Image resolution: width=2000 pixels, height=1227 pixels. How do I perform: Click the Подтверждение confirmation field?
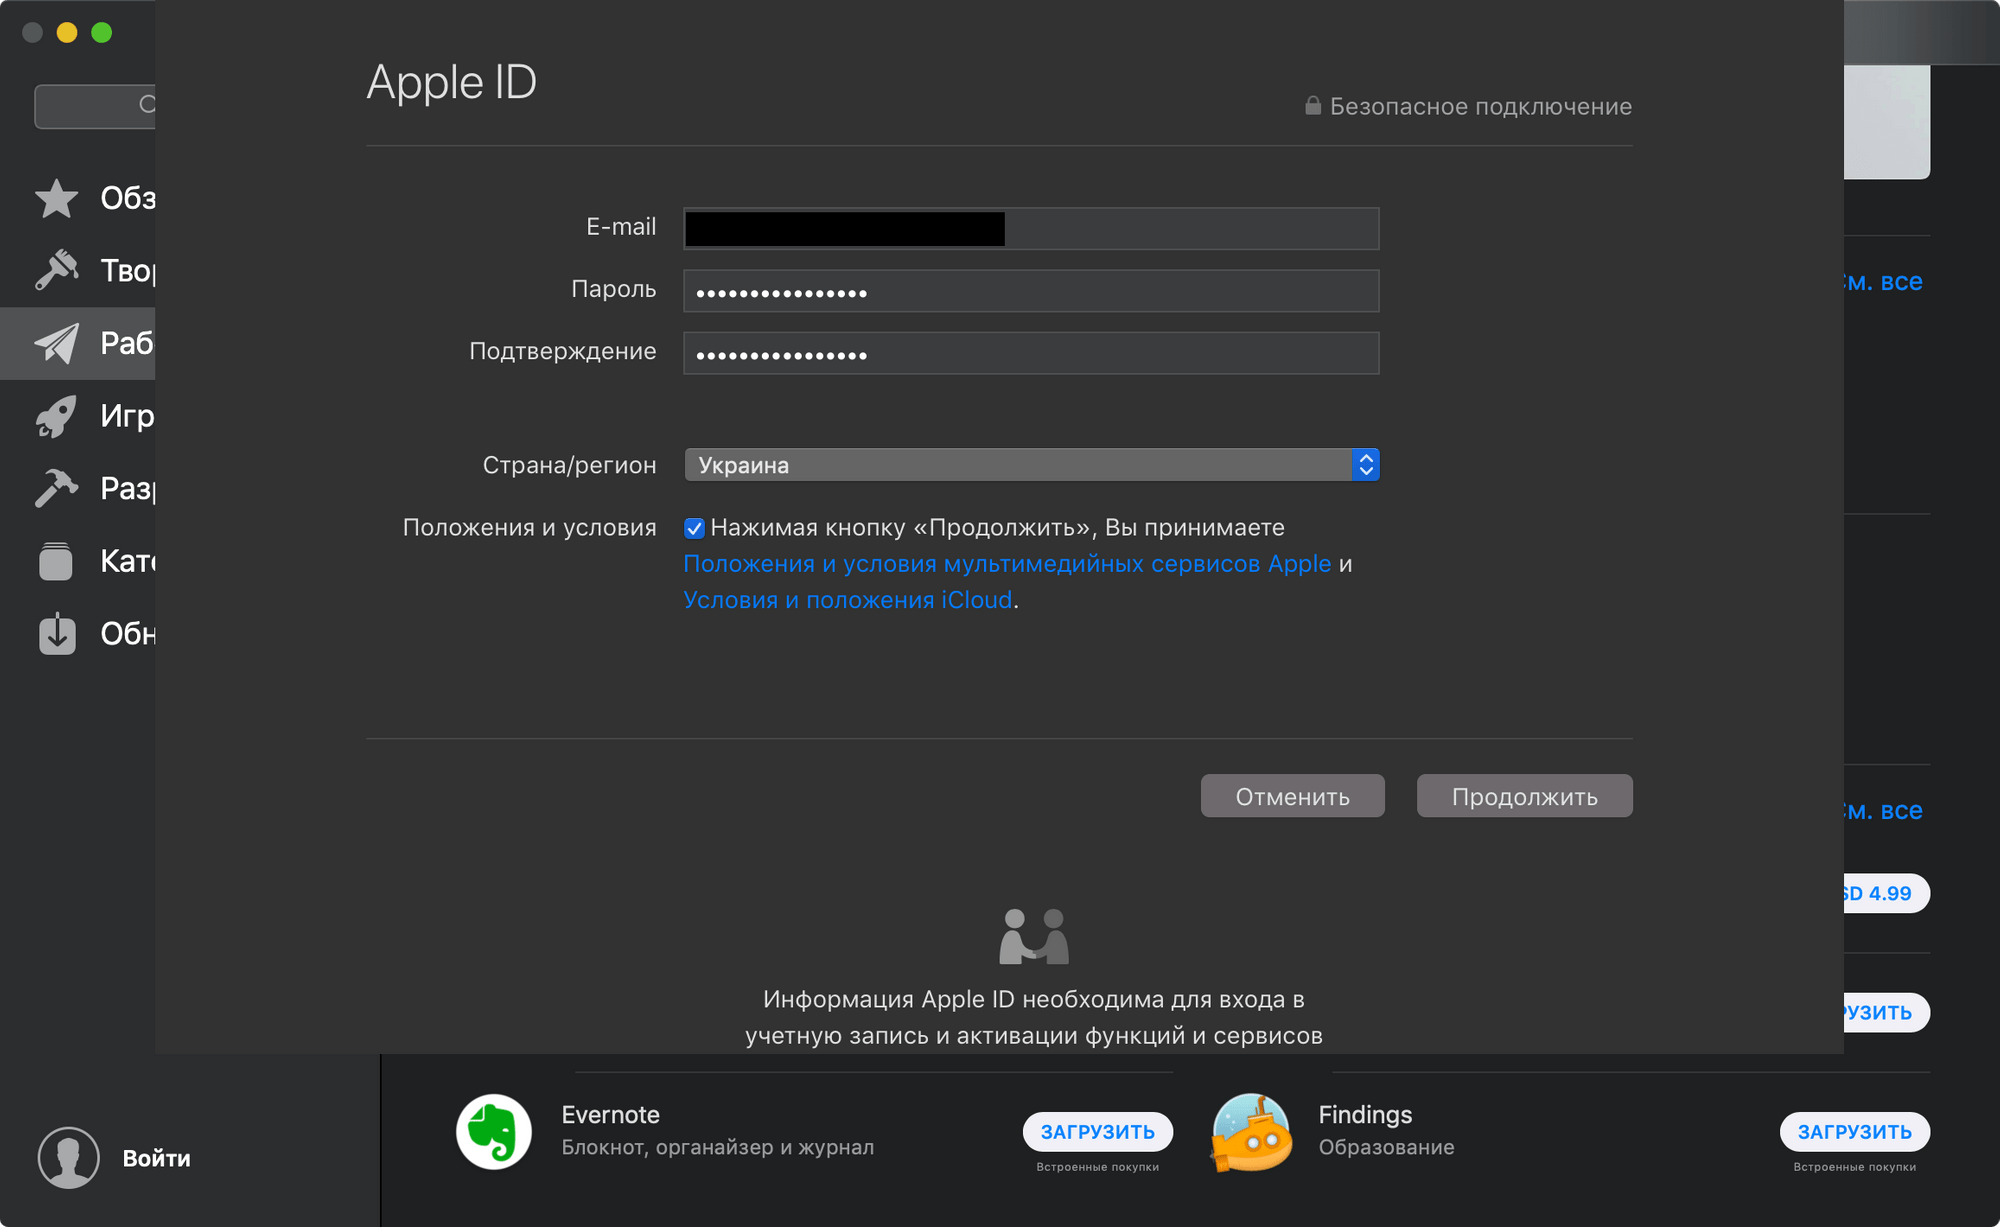click(x=1030, y=353)
